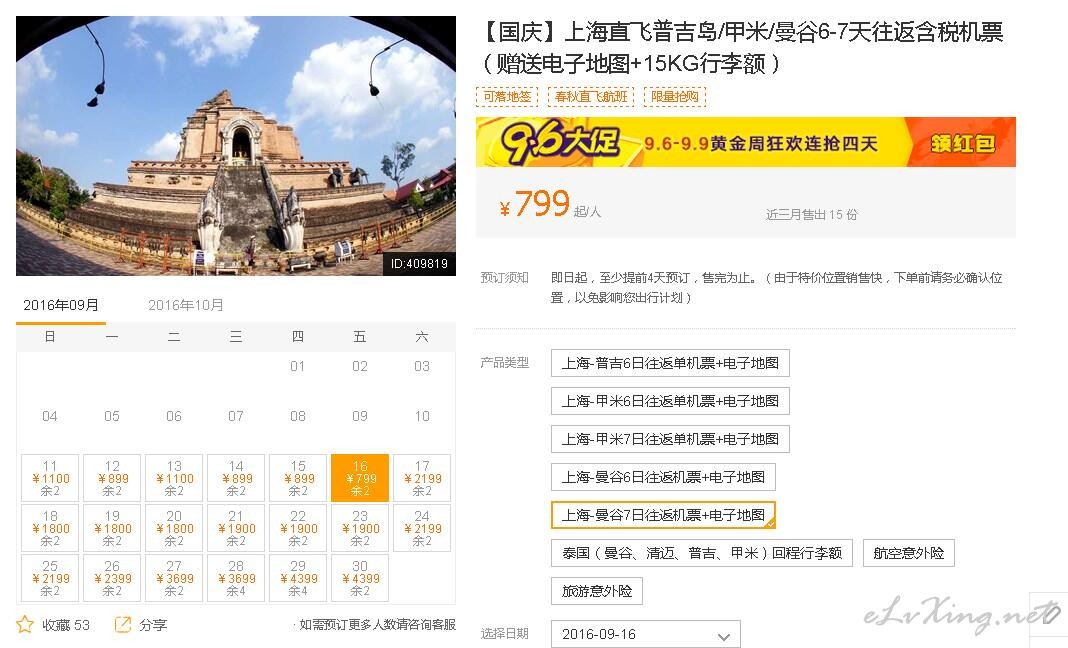Select option 上海-普吉6日往返单机票+电子地图
Screen dimensions: 1068x648
pos(670,363)
